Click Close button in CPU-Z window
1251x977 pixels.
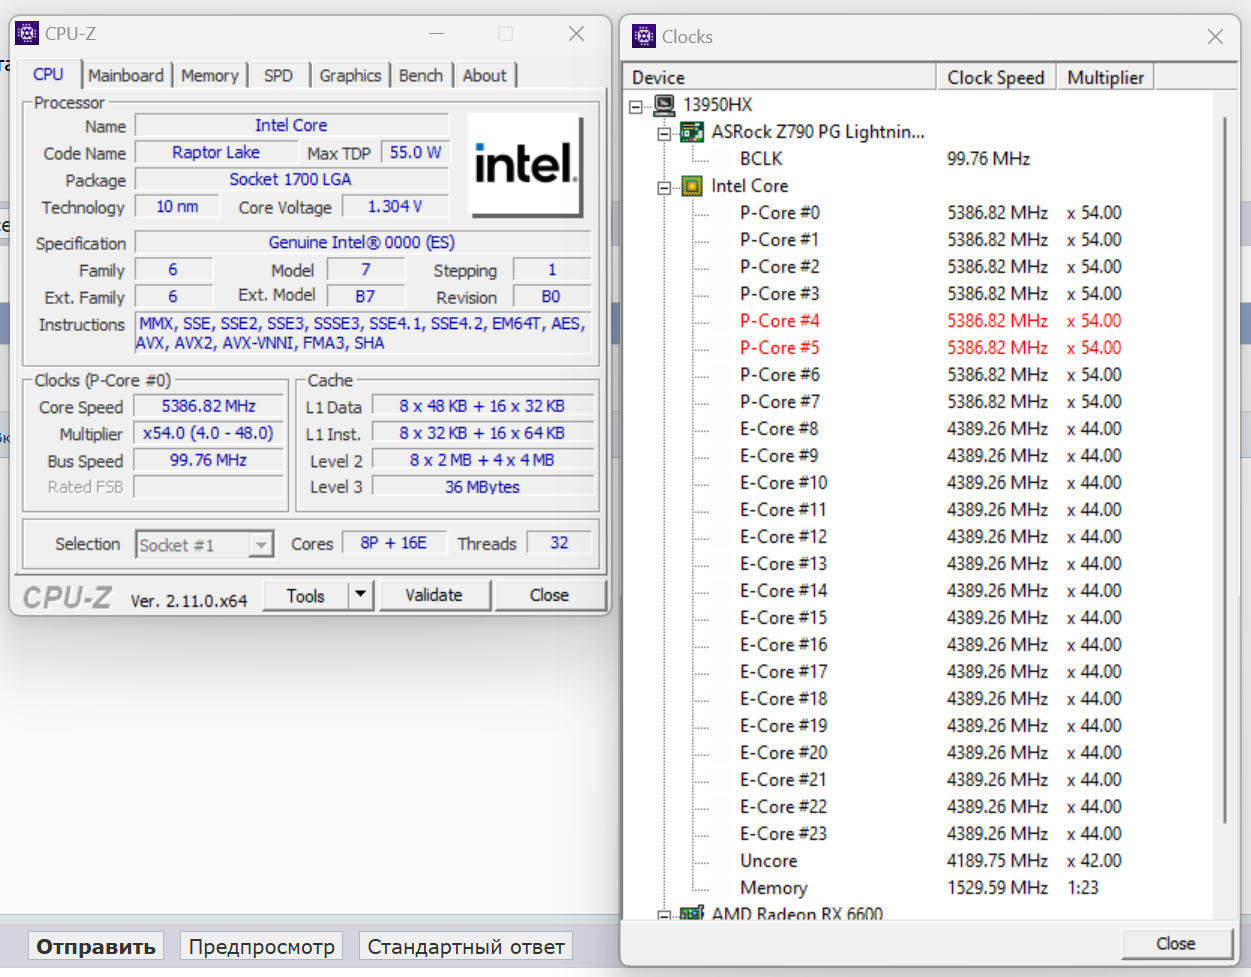[x=549, y=595]
